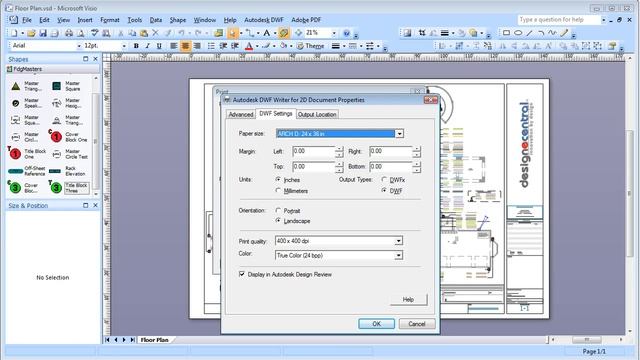Image resolution: width=640 pixels, height=360 pixels.
Task: Select Portrait orientation
Action: click(x=278, y=211)
